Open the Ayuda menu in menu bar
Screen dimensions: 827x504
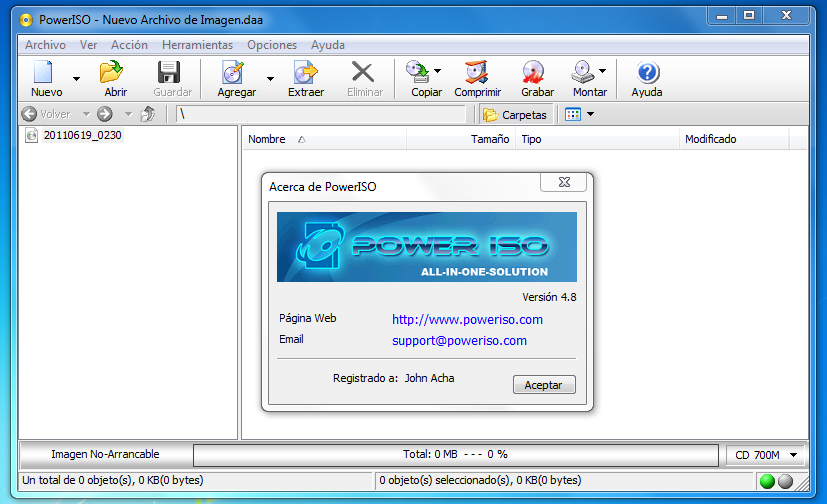click(x=328, y=45)
